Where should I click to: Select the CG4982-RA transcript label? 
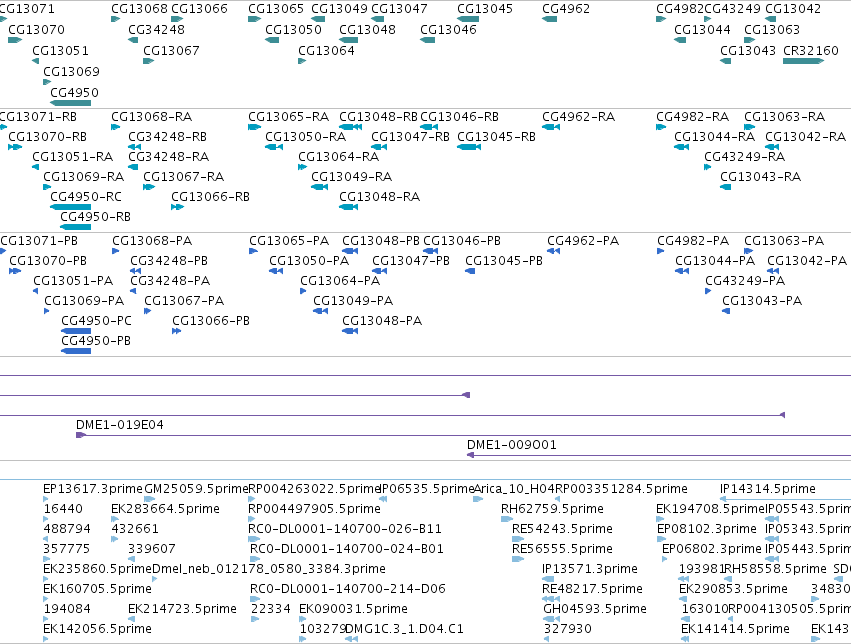pyautogui.click(x=692, y=117)
